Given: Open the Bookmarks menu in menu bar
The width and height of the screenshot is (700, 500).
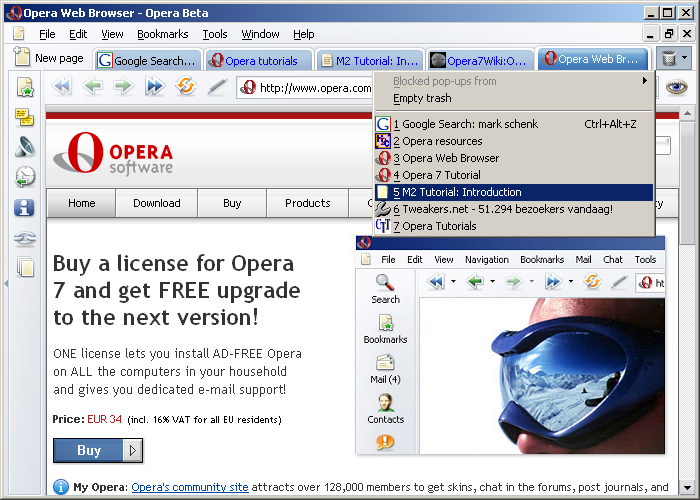Looking at the screenshot, I should (x=162, y=34).
